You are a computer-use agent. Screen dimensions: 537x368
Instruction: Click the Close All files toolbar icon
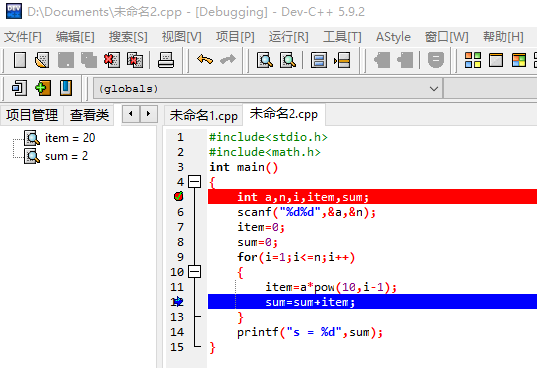pos(135,61)
